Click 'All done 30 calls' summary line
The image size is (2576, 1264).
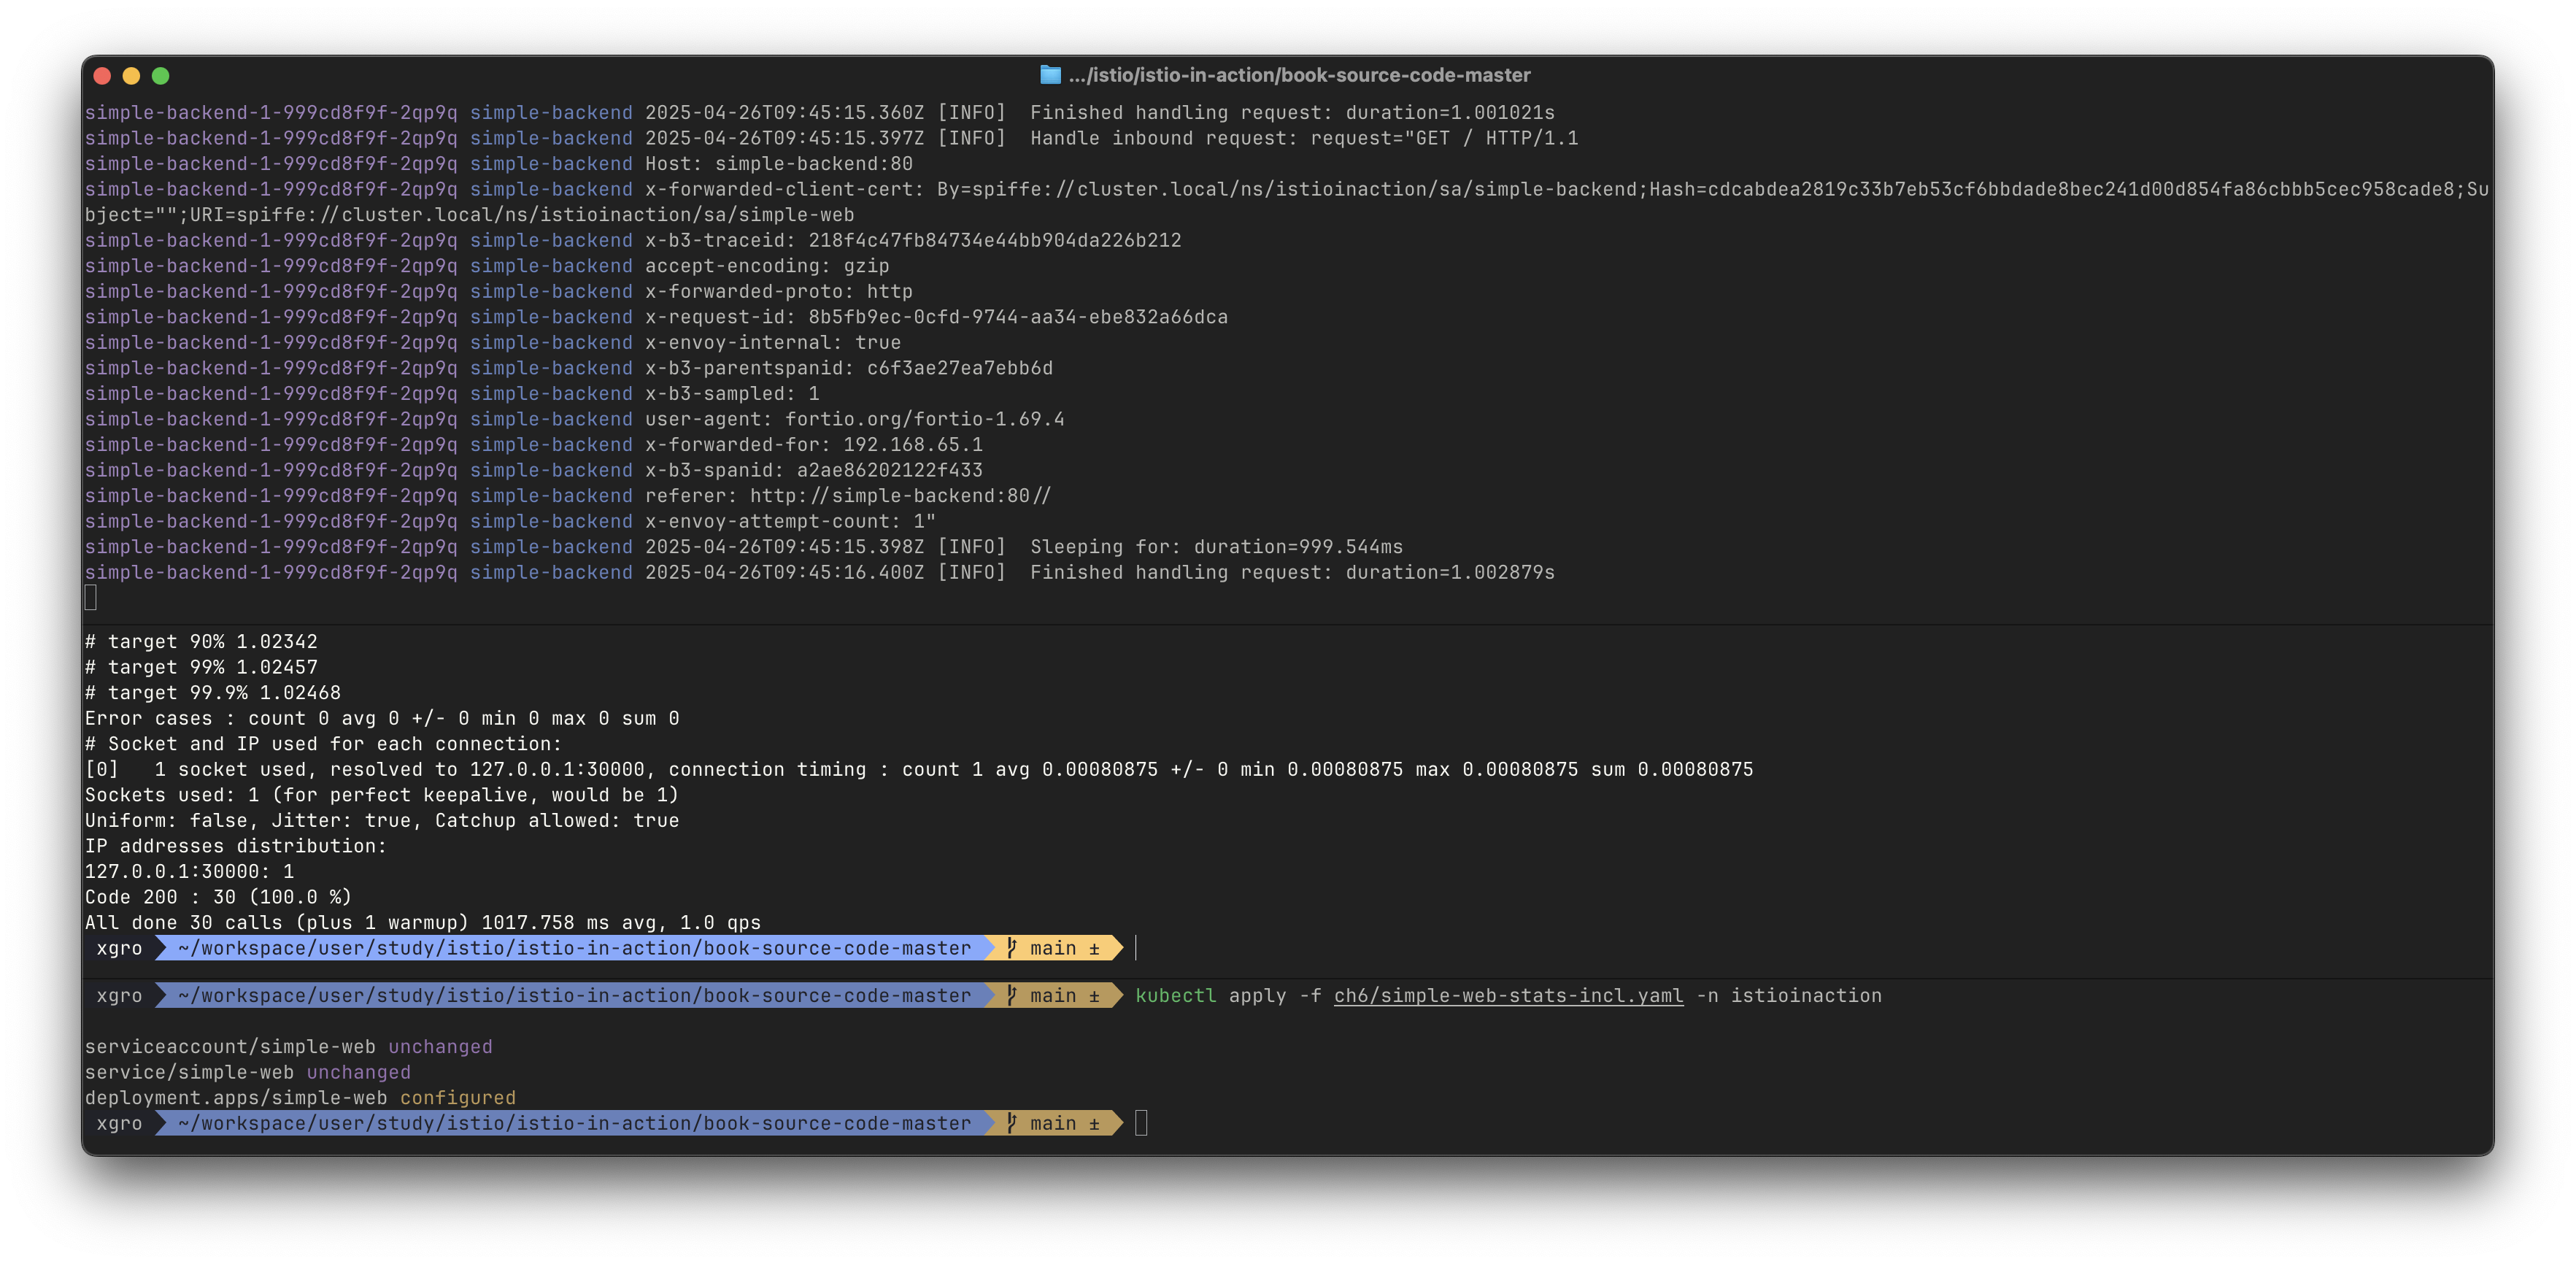423,923
